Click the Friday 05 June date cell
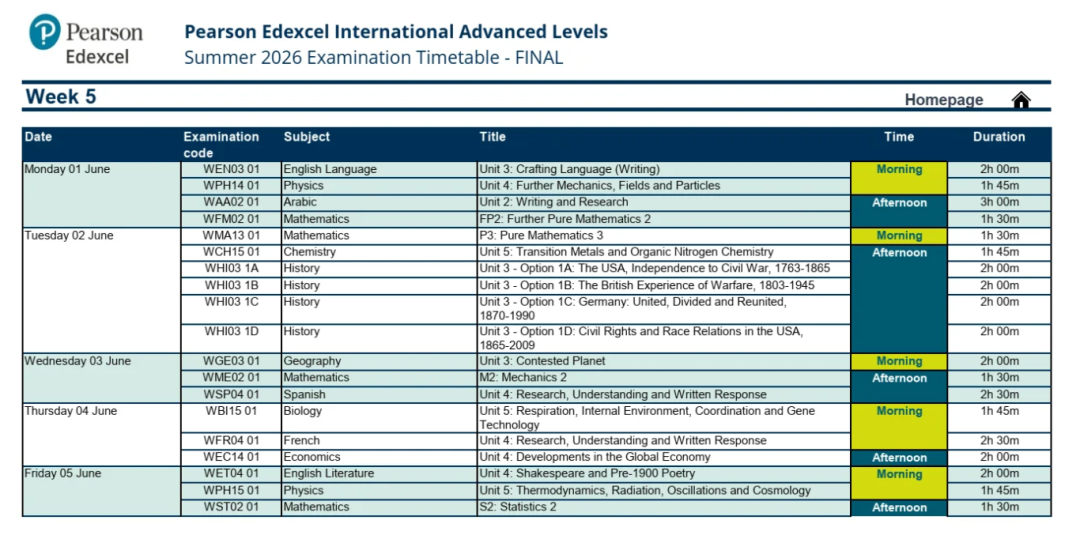Image resolution: width=1080 pixels, height=539 pixels. 63,474
